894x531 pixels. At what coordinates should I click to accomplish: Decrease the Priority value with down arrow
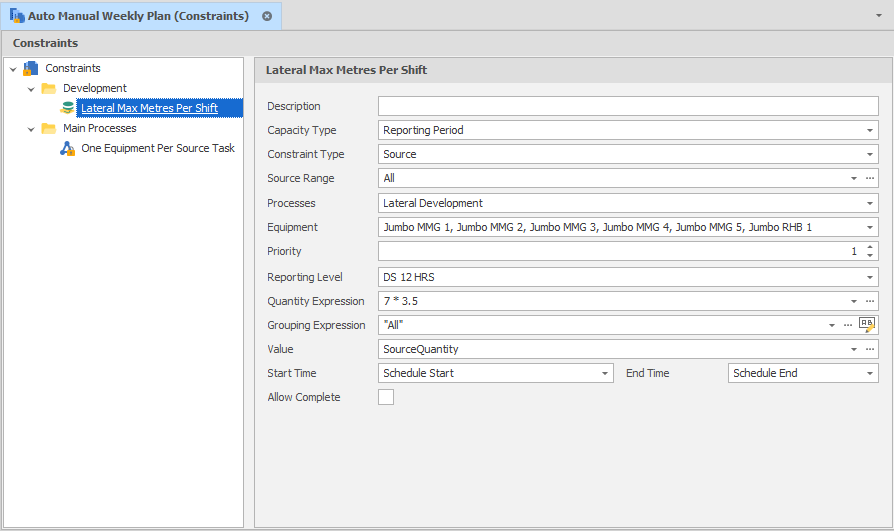click(870, 256)
